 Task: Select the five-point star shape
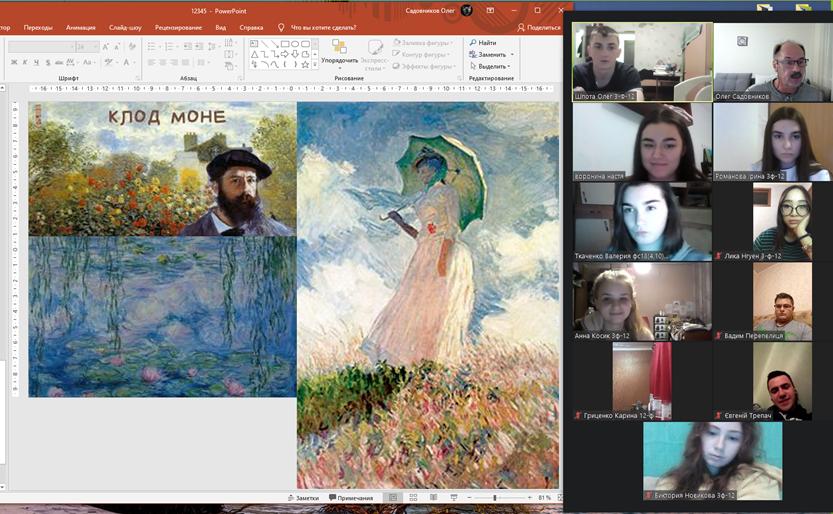click(305, 64)
